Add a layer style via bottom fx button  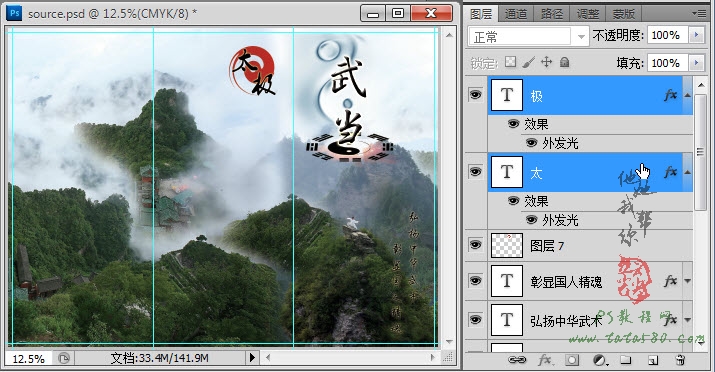coord(545,360)
